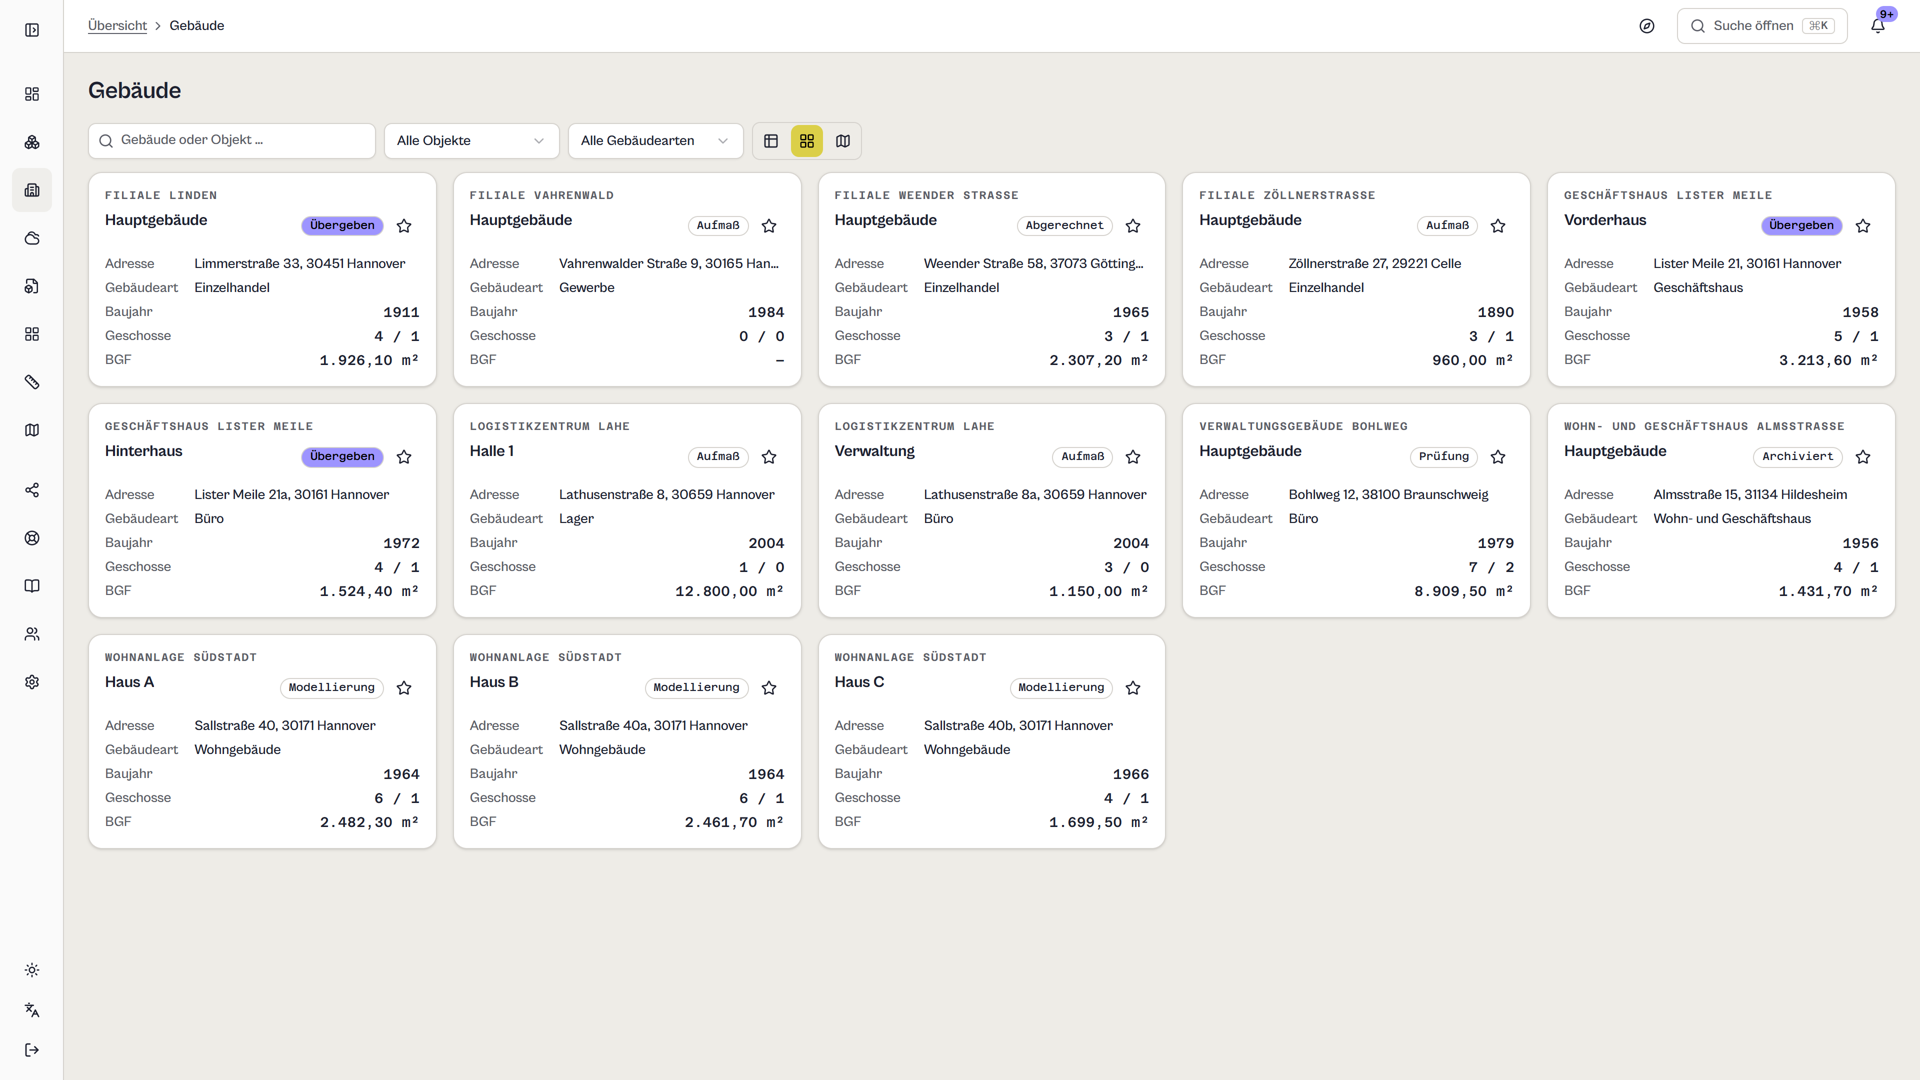The height and width of the screenshot is (1080, 1920).
Task: Open the ruler measurement icon in sidebar
Action: point(32,382)
